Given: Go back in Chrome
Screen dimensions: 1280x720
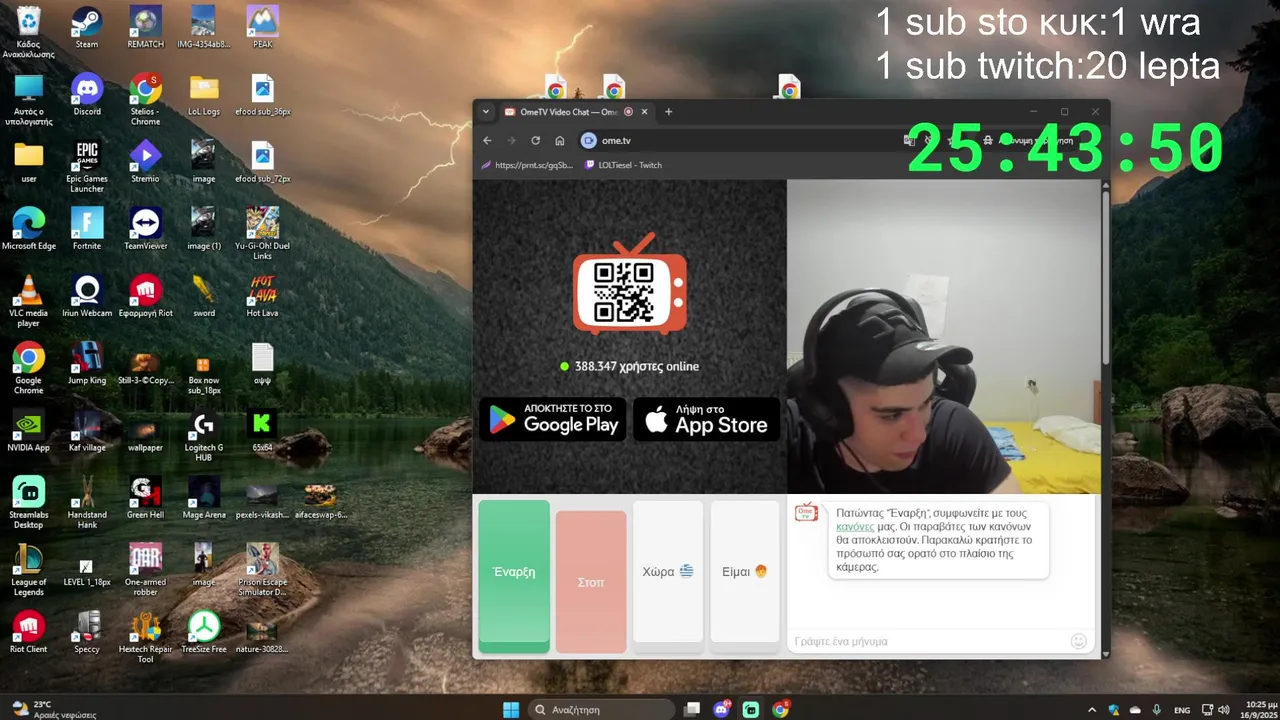Looking at the screenshot, I should [x=488, y=141].
